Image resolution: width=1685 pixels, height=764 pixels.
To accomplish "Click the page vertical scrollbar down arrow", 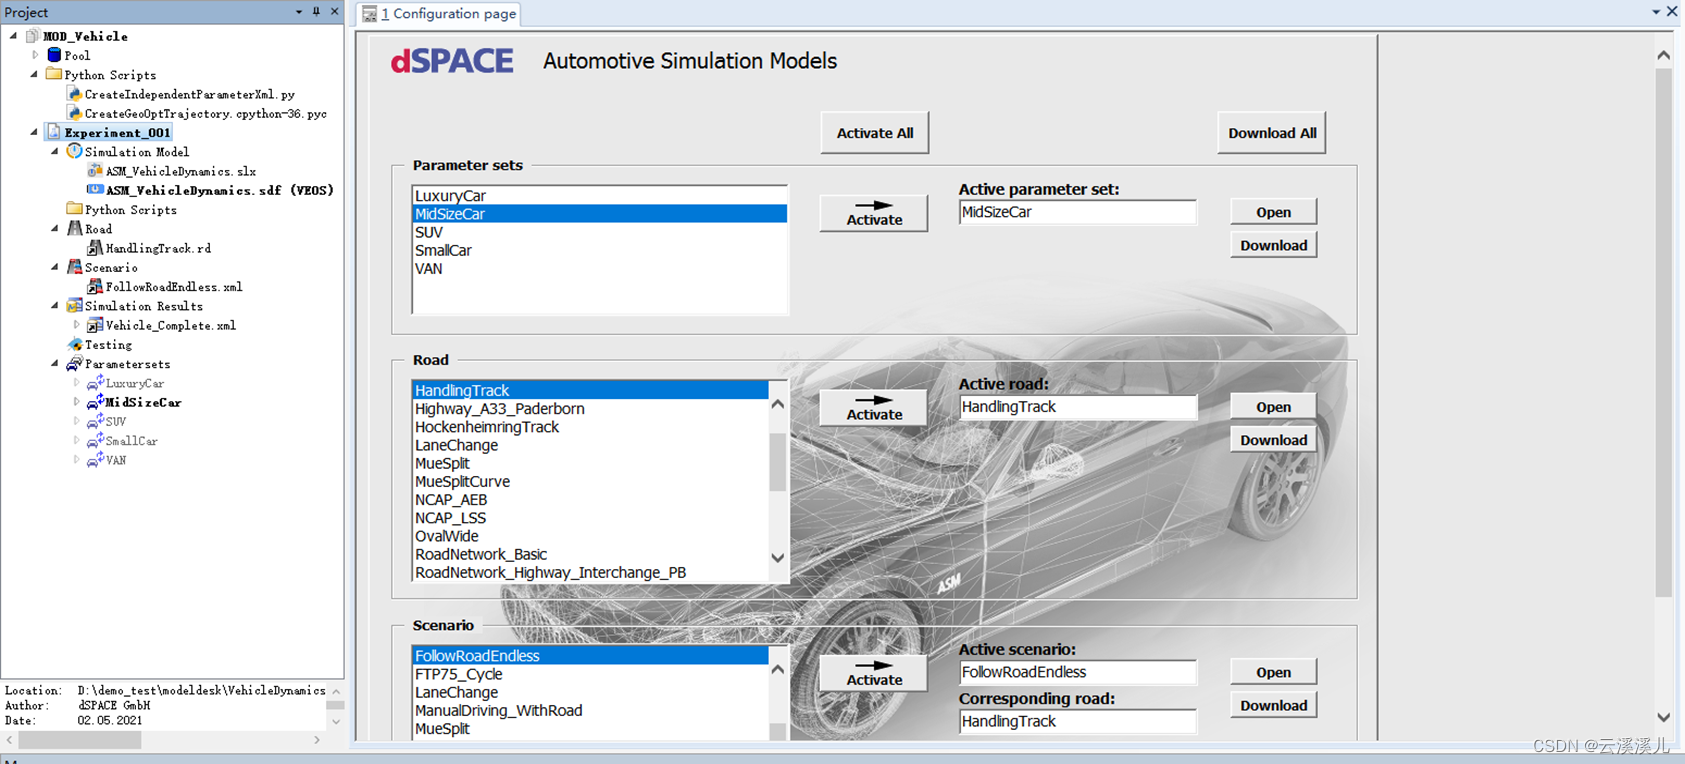I will pyautogui.click(x=1663, y=717).
